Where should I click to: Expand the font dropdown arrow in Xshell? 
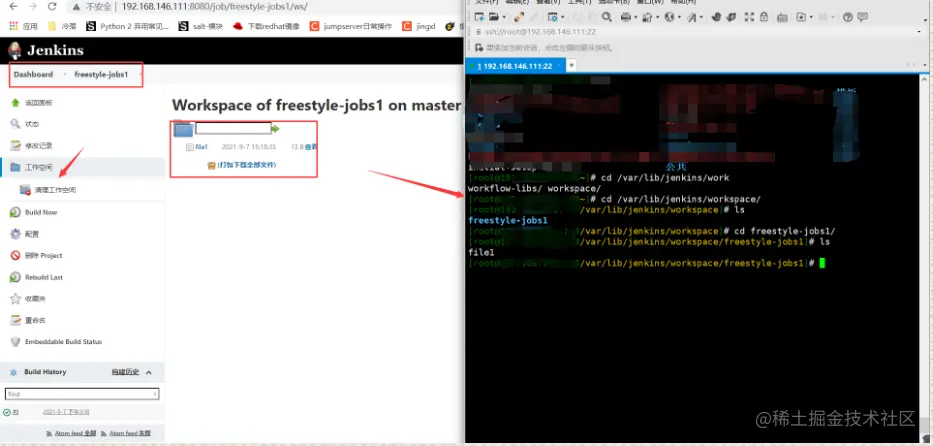[x=702, y=17]
